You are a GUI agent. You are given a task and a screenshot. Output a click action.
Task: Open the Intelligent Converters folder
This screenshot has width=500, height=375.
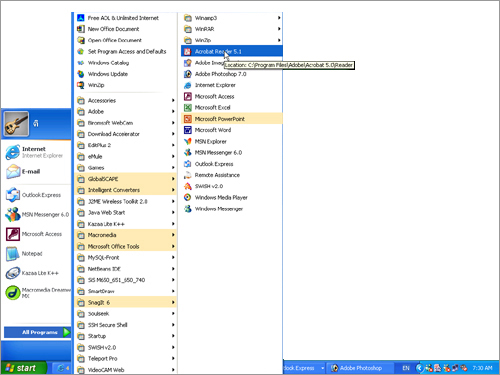(125, 190)
